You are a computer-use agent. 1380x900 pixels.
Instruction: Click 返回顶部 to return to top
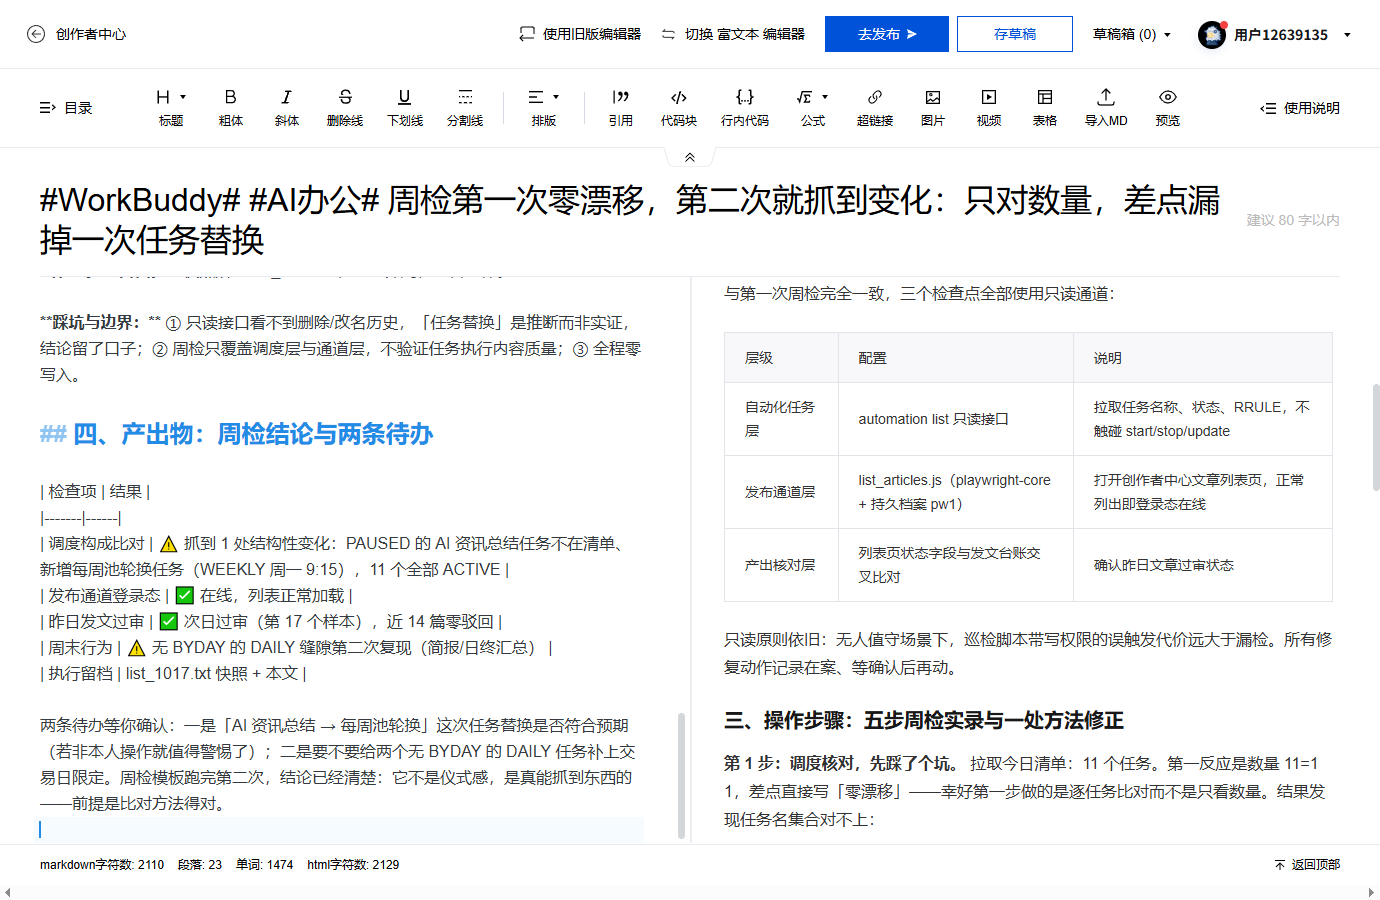pyautogui.click(x=1307, y=865)
